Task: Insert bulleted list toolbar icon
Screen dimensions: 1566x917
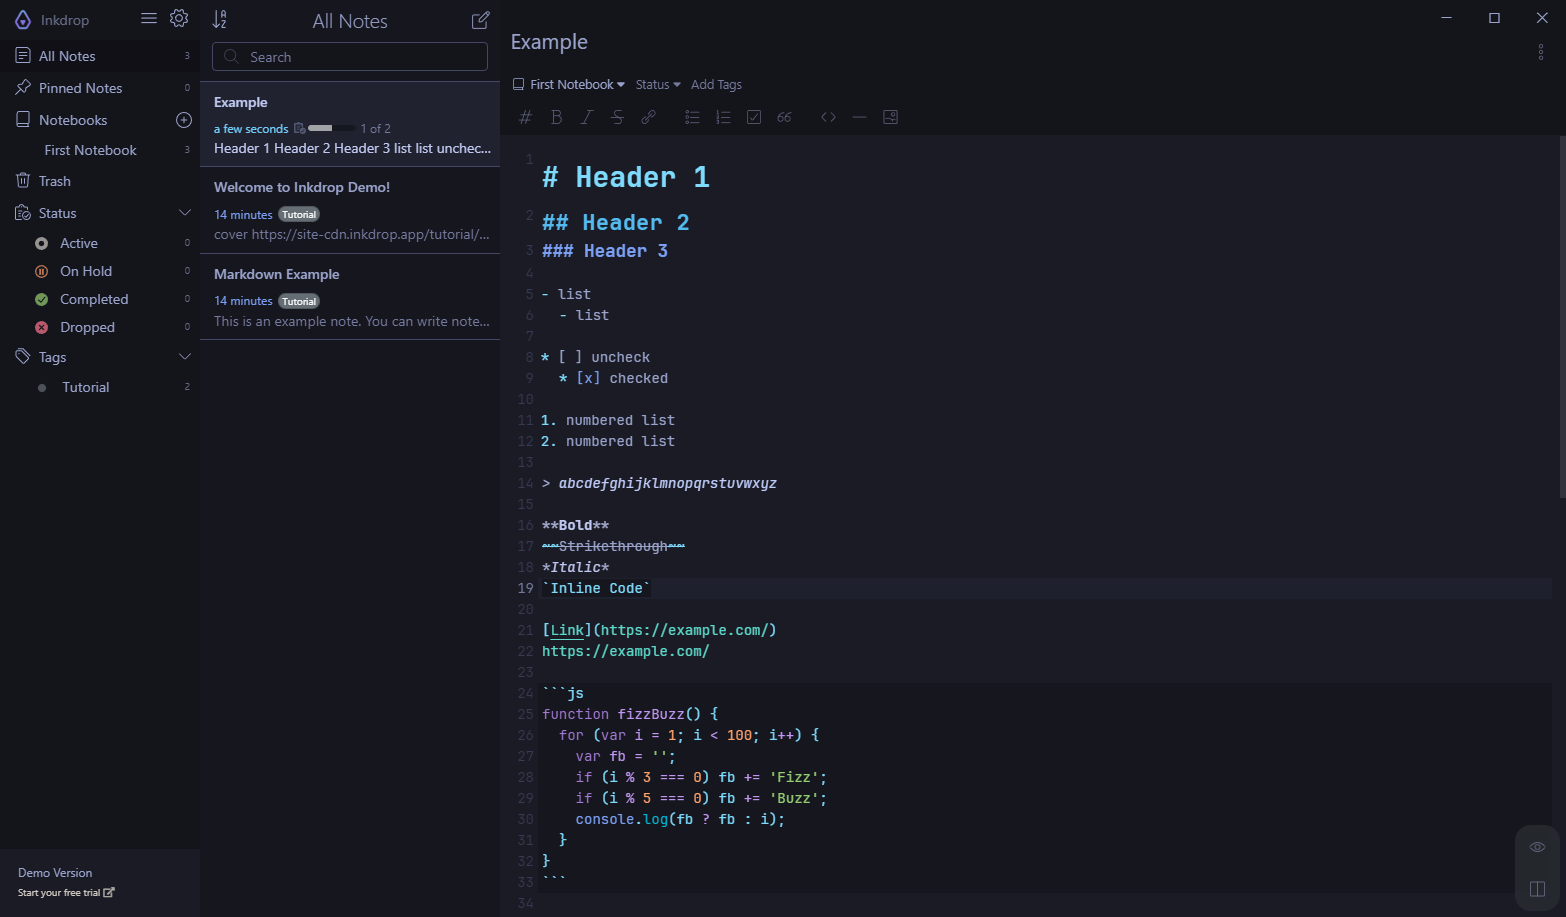Action: (692, 117)
